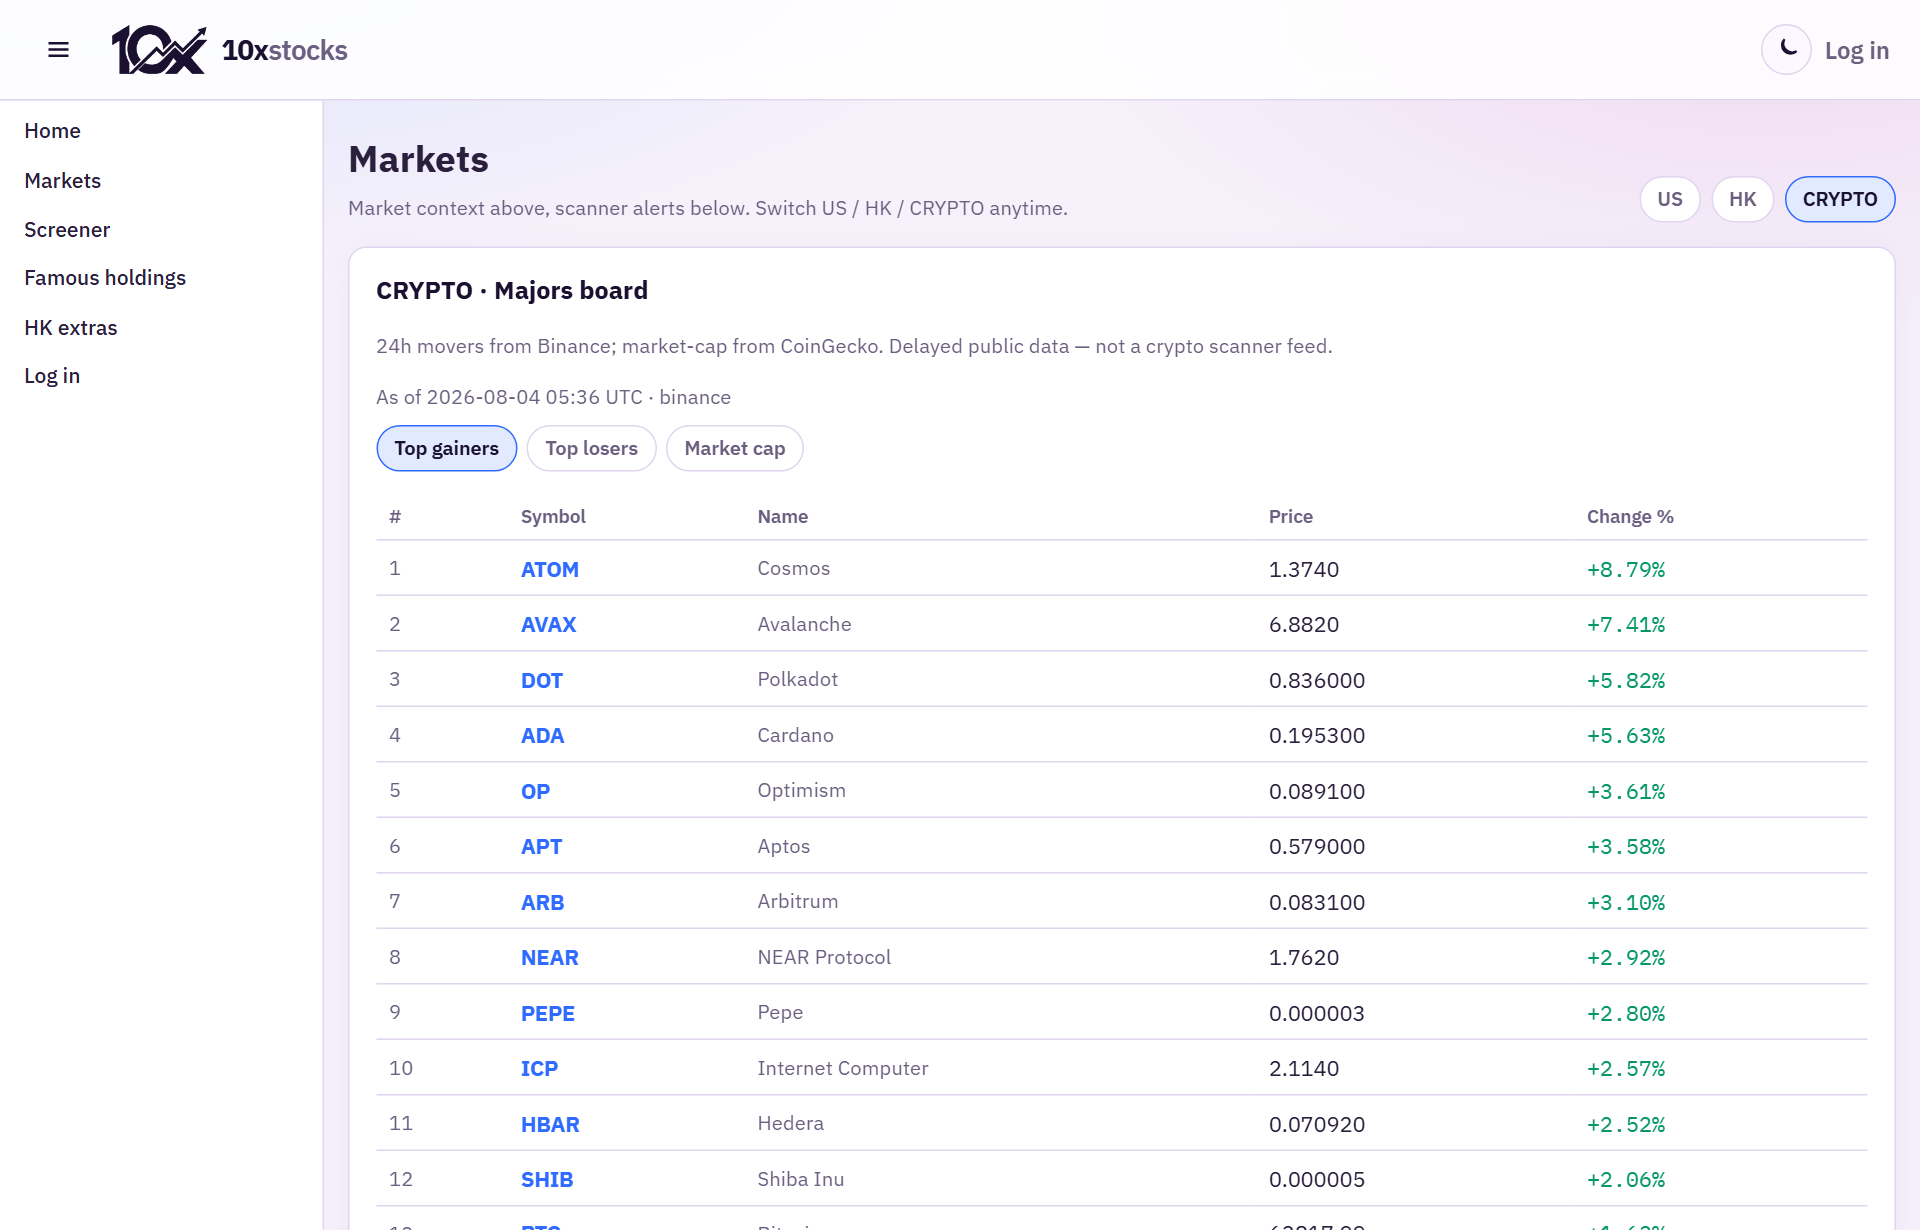The width and height of the screenshot is (1920, 1230).
Task: Open the APT symbol link
Action: (542, 847)
